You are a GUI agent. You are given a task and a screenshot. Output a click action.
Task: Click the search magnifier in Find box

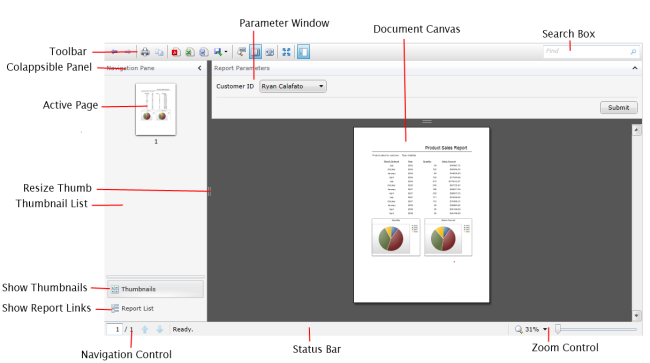(633, 52)
